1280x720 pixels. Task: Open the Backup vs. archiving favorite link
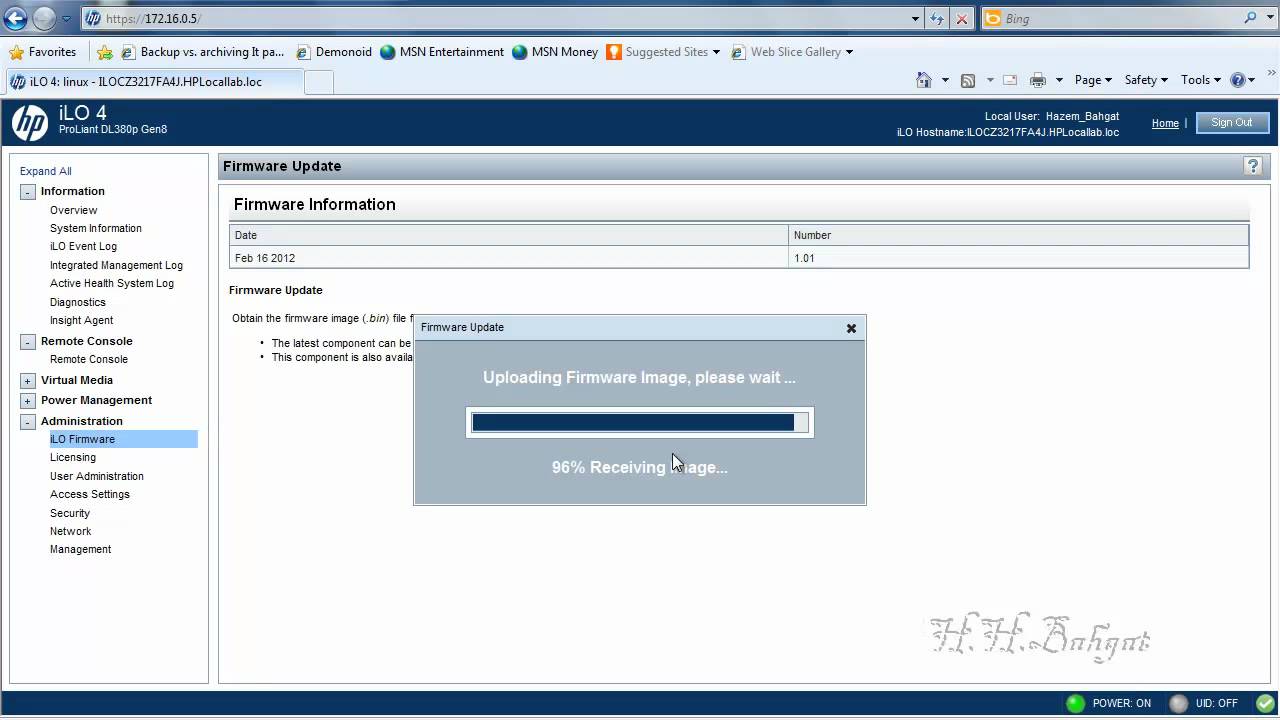[203, 52]
